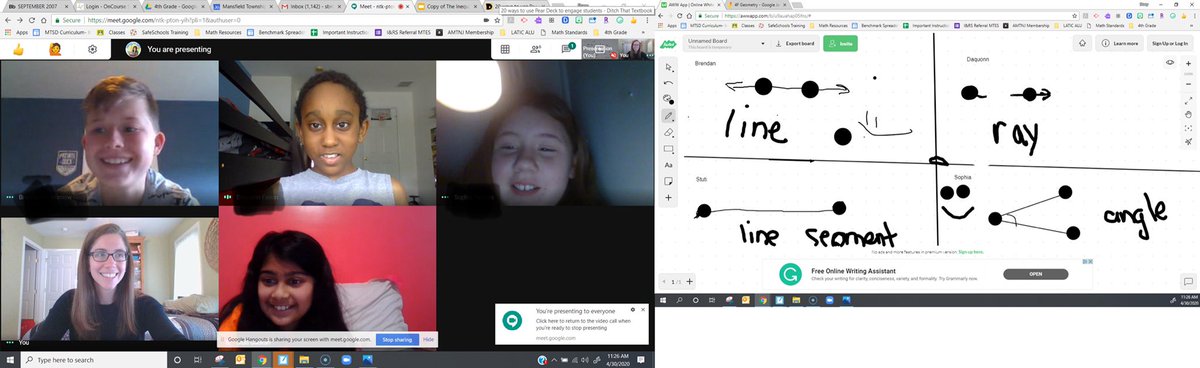
Task: Open the whiteboard chat icon
Action: (x=1187, y=281)
